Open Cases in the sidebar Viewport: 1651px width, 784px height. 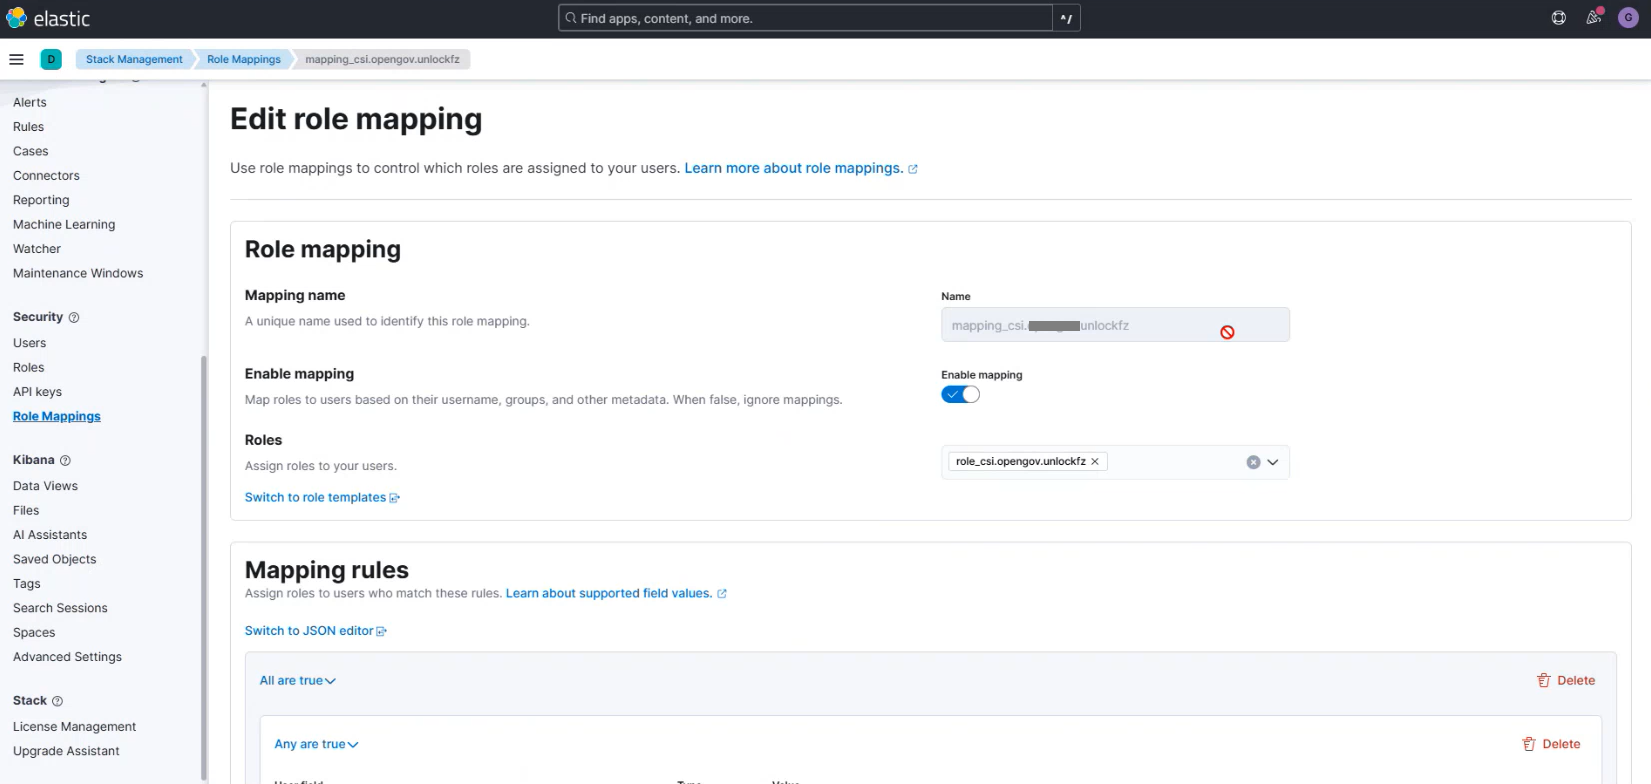pos(31,151)
